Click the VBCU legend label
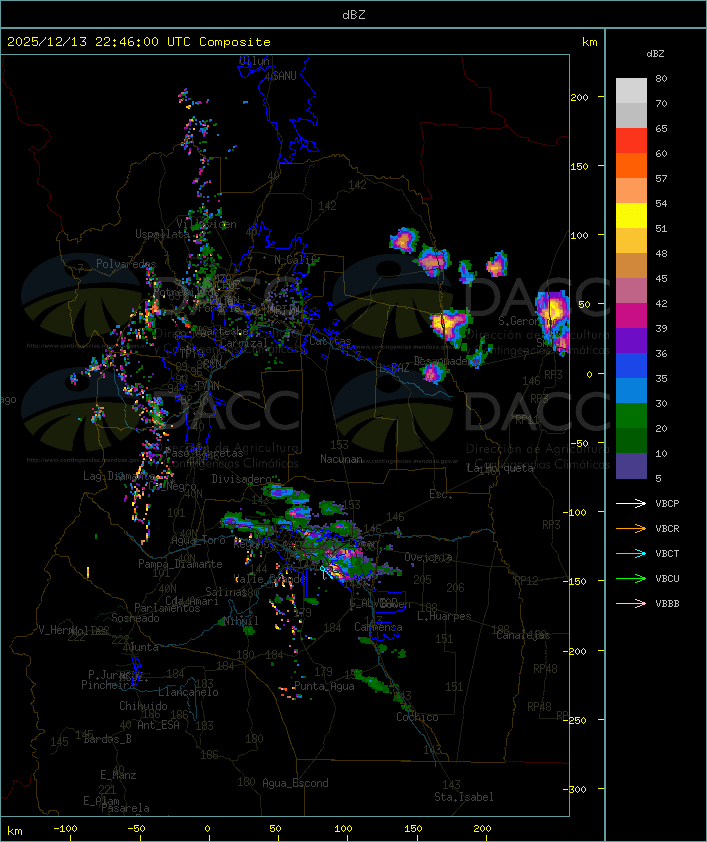The image size is (707, 842). point(667,578)
